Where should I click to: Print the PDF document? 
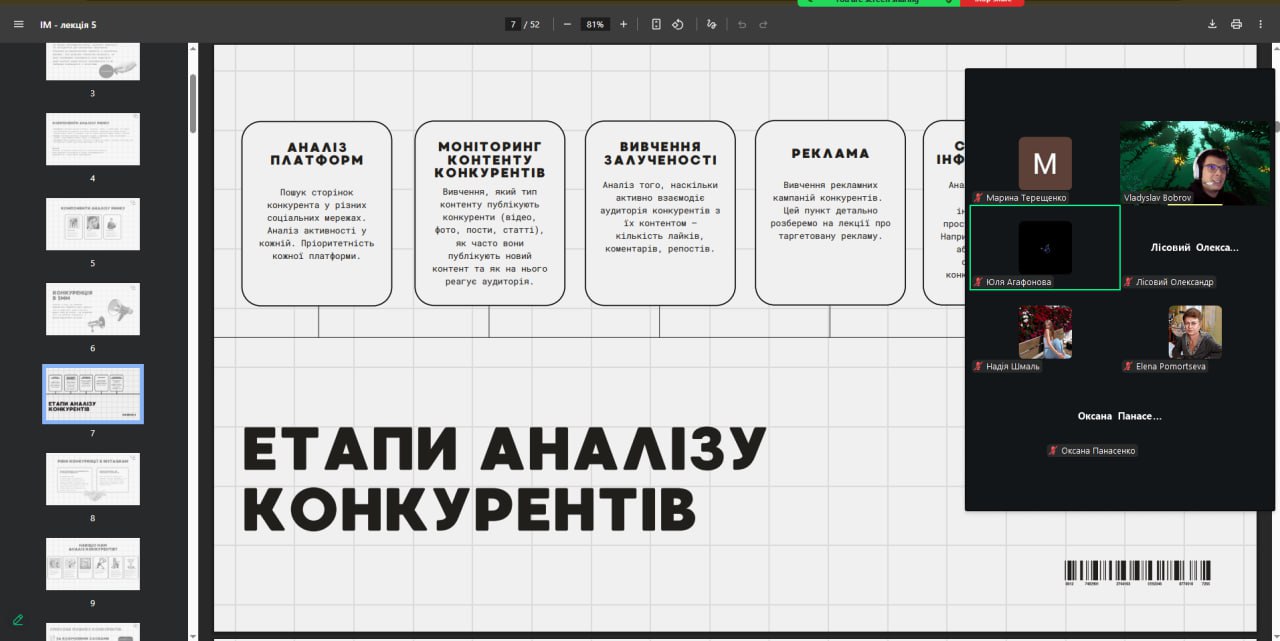1236,24
